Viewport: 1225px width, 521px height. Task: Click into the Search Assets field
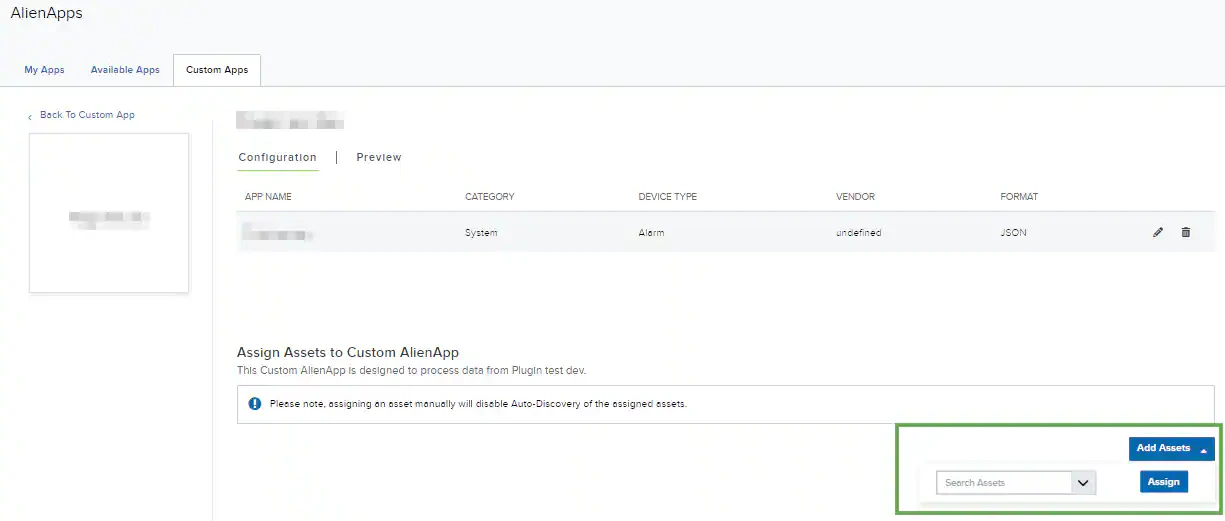coord(1004,483)
